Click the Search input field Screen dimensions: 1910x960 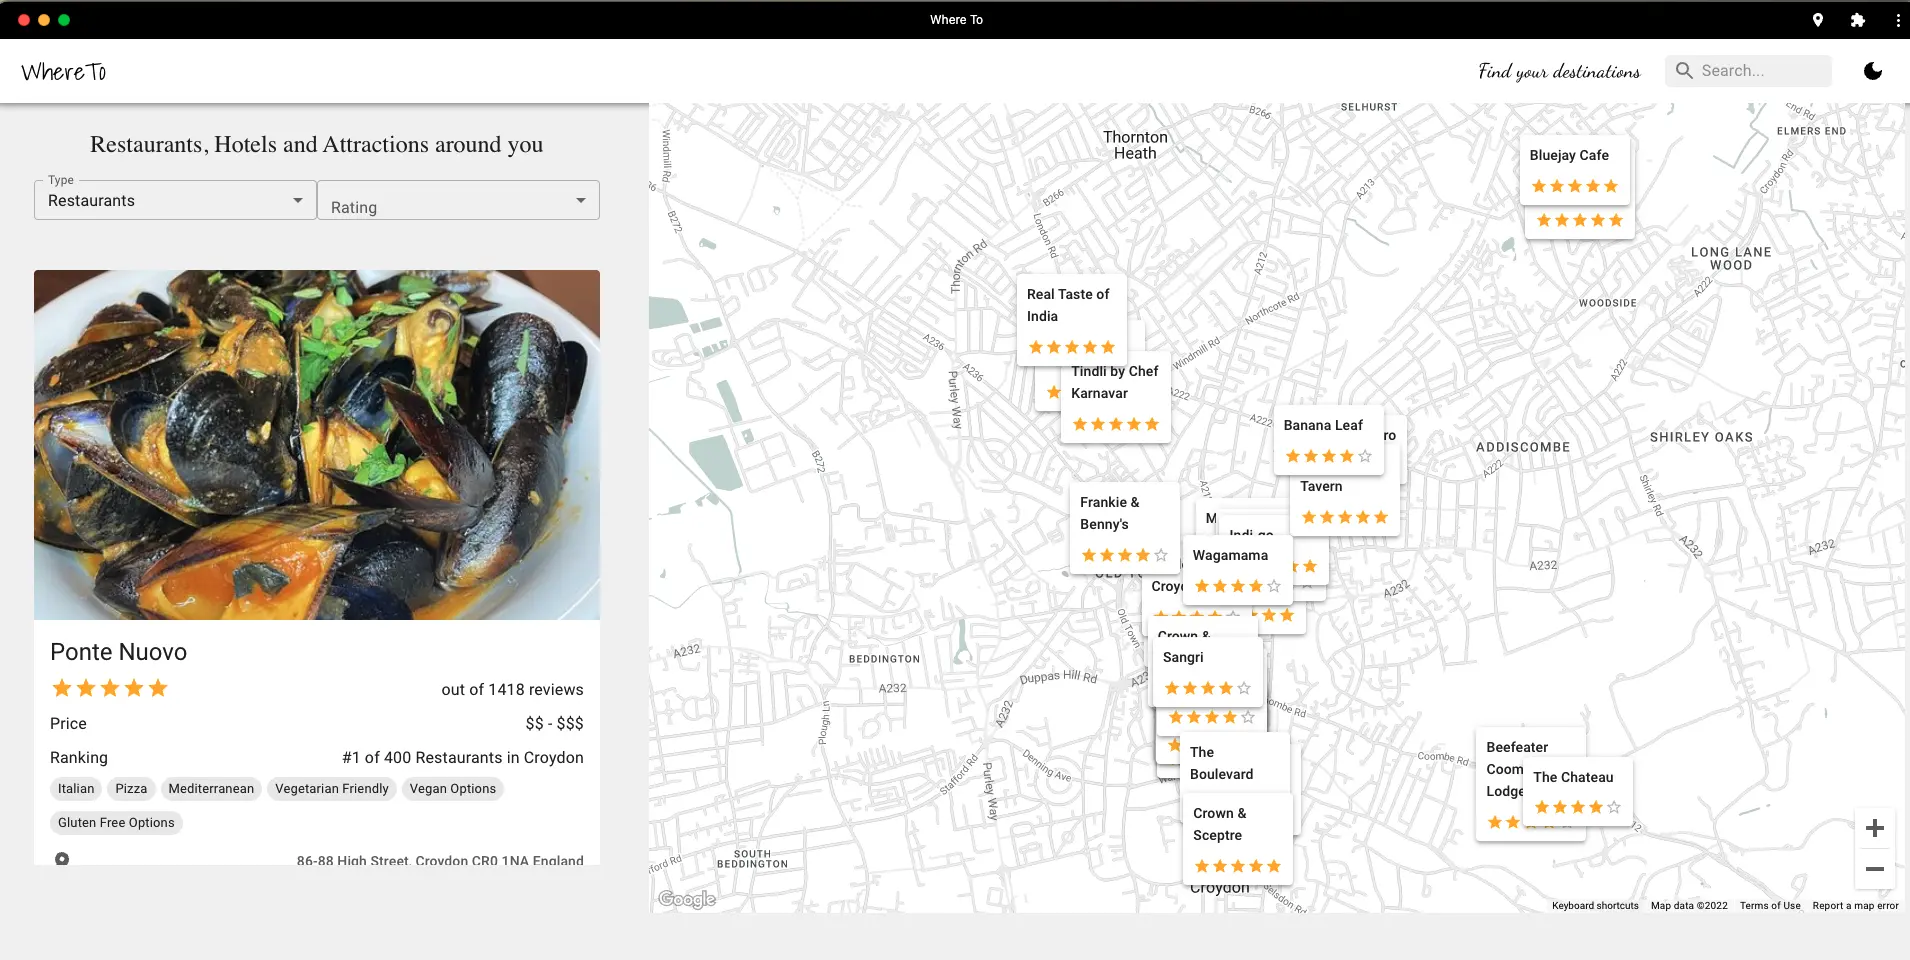click(1748, 71)
